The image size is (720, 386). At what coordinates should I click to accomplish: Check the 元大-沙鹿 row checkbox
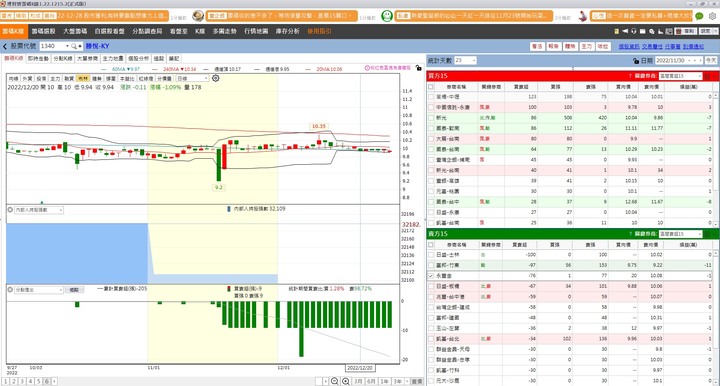431,381
